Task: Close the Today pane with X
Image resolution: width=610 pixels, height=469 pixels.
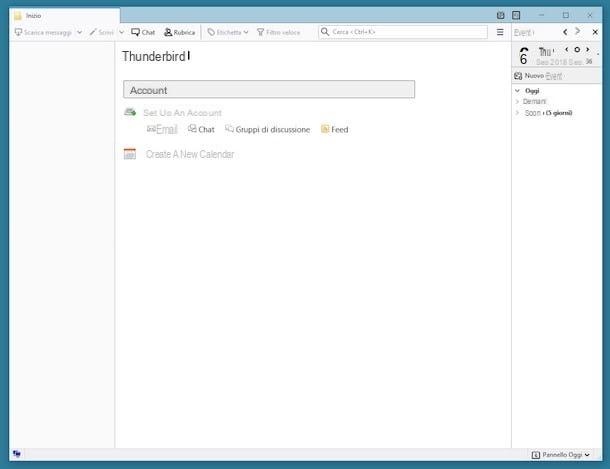Action: [595, 32]
